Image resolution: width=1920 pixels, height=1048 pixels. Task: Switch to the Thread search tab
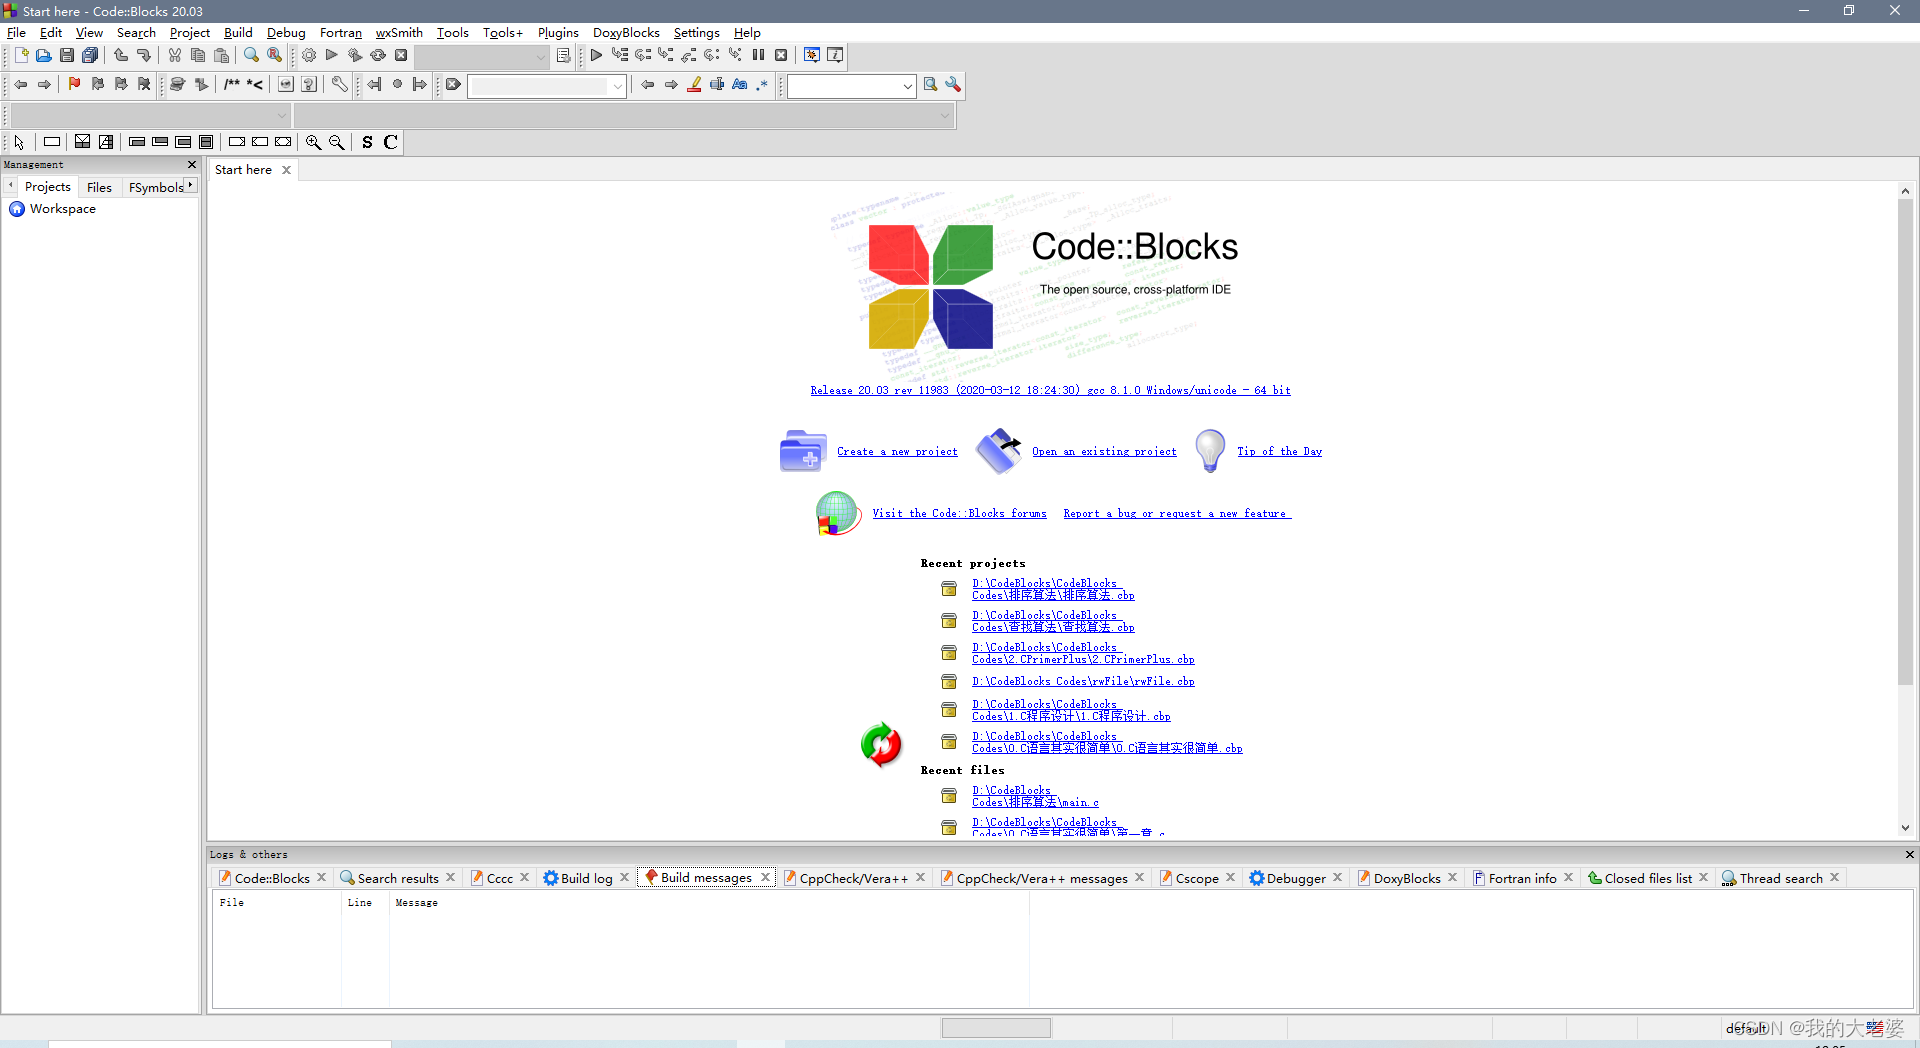click(x=1780, y=878)
